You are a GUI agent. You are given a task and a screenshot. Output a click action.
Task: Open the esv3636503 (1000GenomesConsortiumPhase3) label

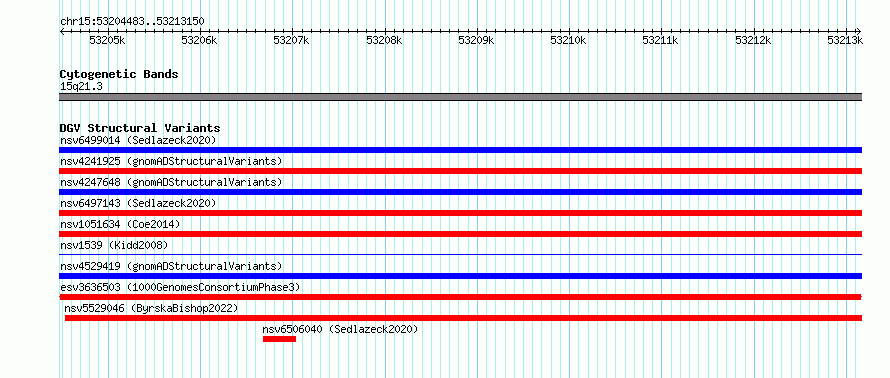180,287
